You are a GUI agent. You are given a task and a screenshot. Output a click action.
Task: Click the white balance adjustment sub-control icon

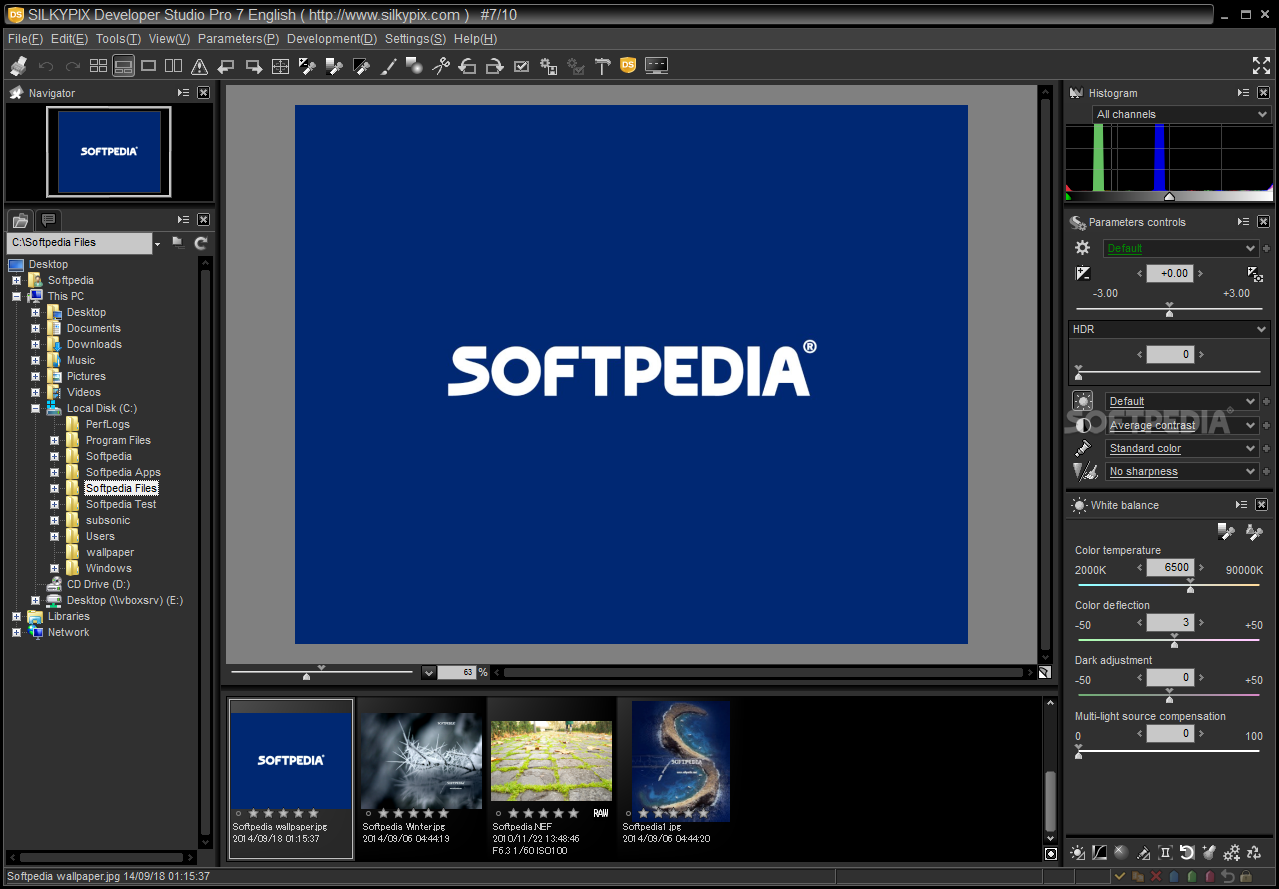point(1078,853)
